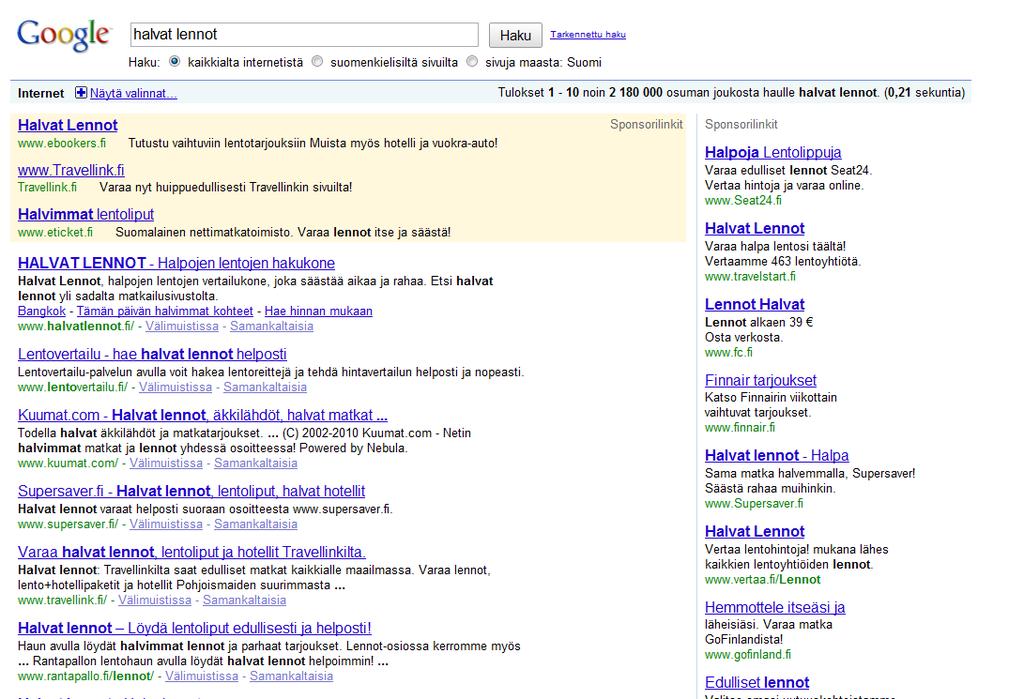
Task: Click the www.fc.fi ad URL
Action: (729, 352)
